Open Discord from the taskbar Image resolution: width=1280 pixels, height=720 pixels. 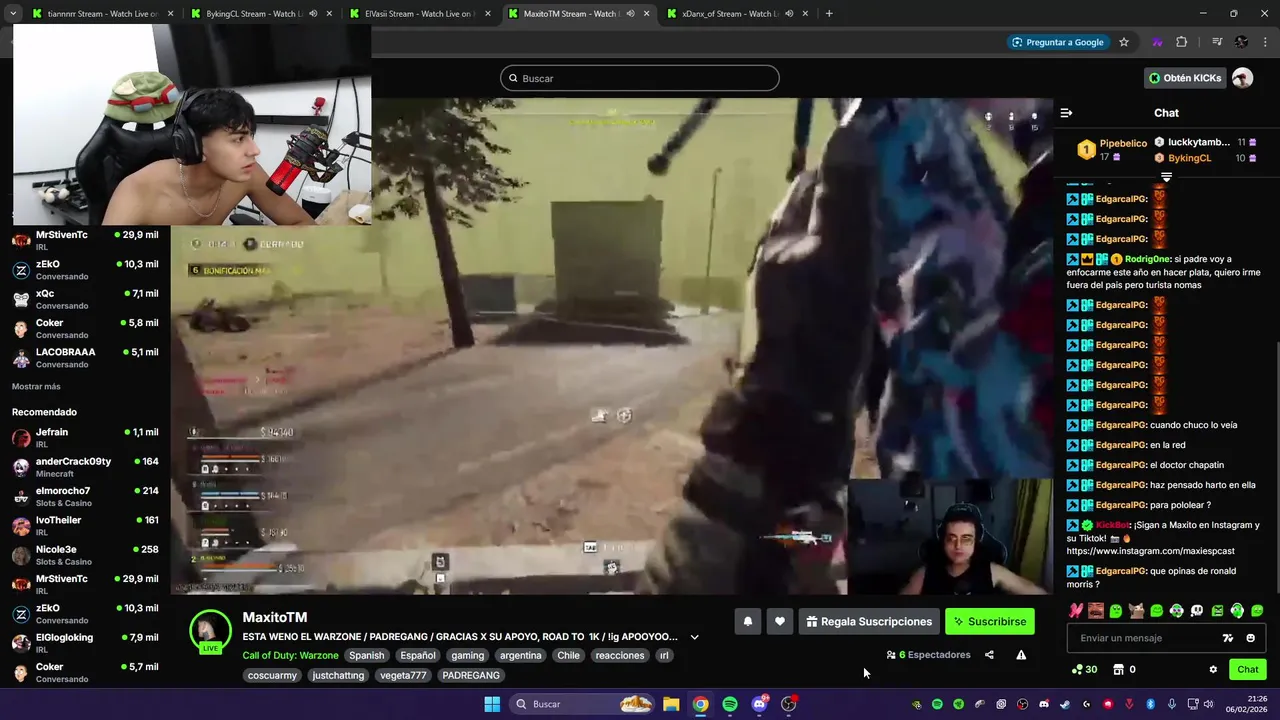pos(759,704)
